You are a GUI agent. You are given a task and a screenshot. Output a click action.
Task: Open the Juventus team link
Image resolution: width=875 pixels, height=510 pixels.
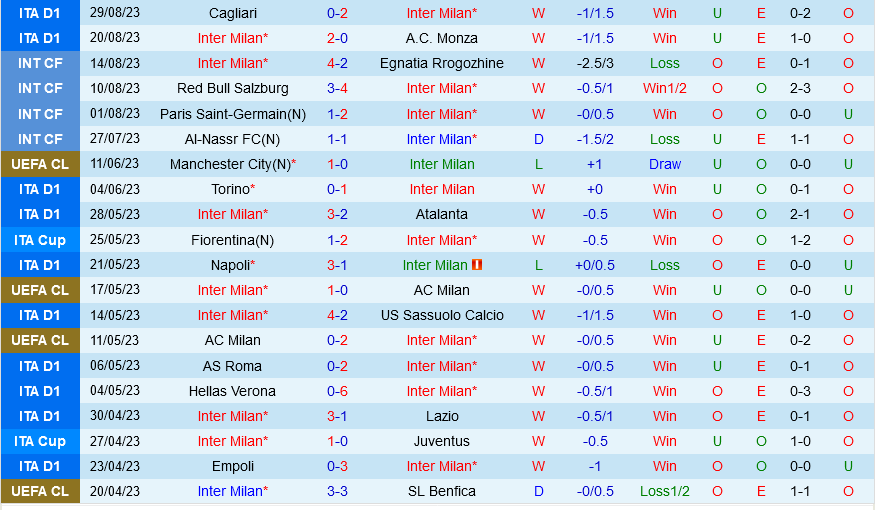(x=441, y=441)
